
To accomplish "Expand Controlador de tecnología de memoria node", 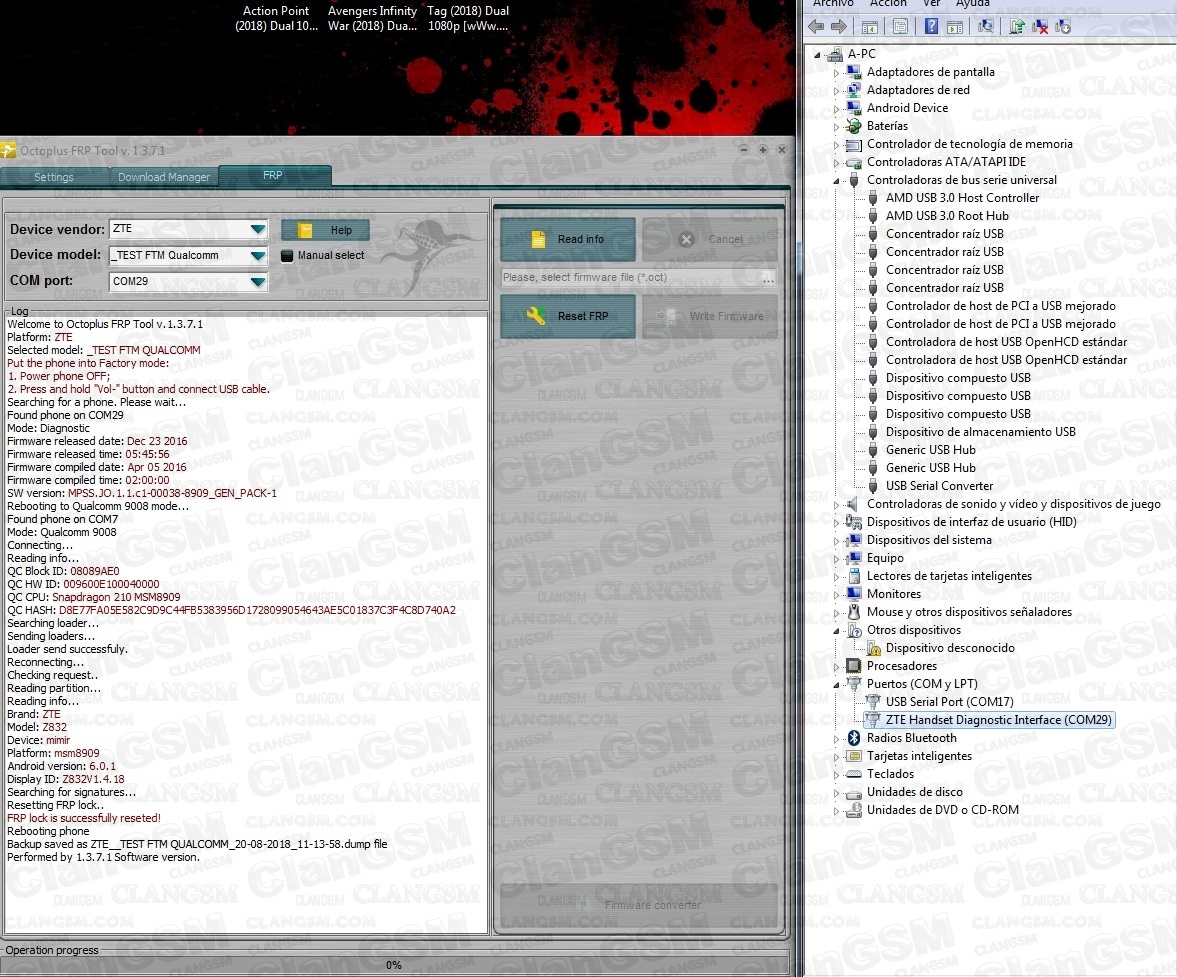I will [836, 145].
